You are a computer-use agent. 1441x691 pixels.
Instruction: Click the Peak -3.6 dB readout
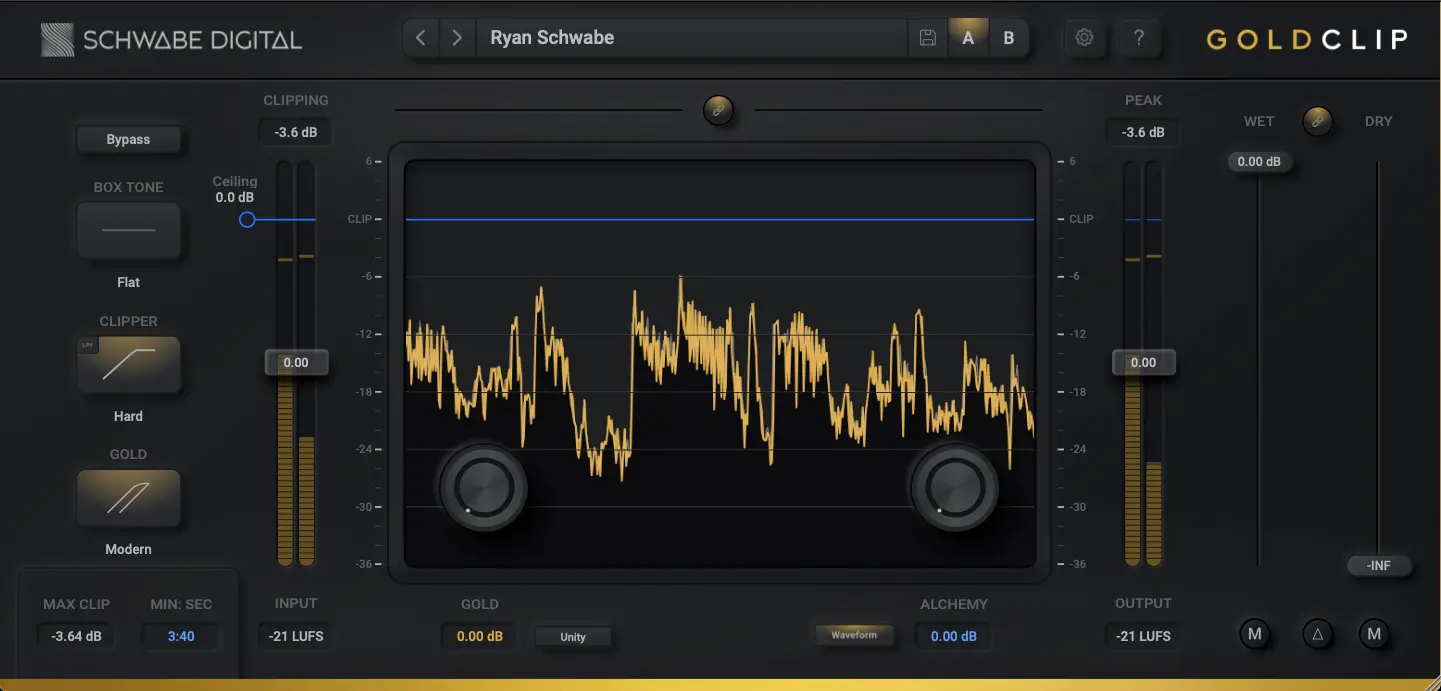[1143, 132]
